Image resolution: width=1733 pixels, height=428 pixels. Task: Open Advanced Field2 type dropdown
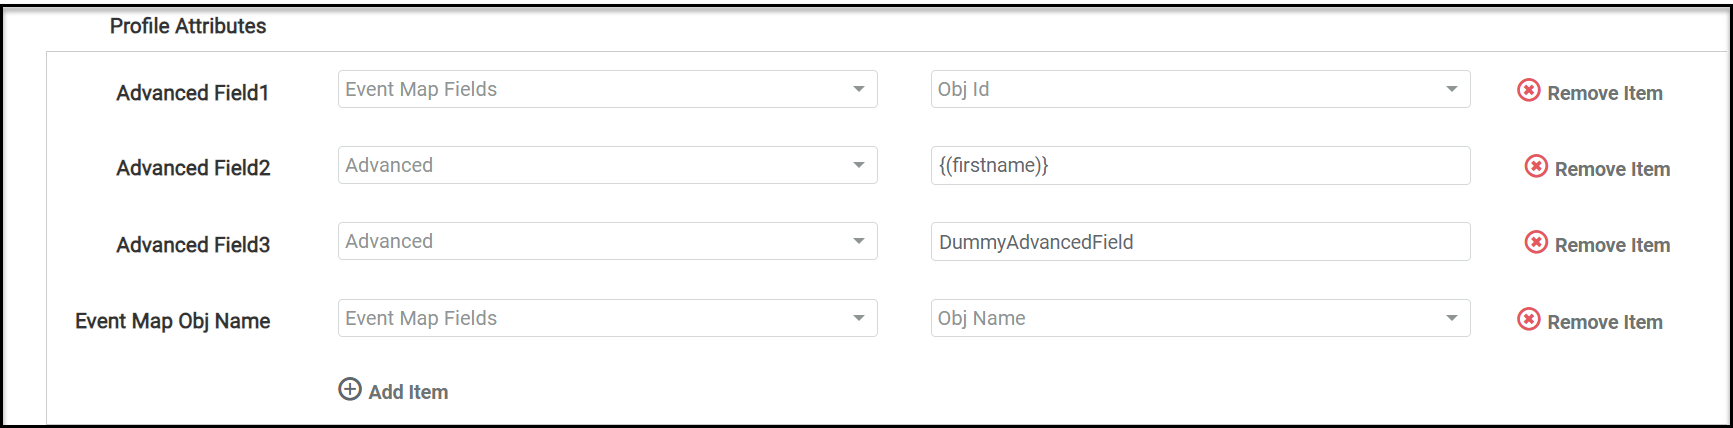pos(607,166)
